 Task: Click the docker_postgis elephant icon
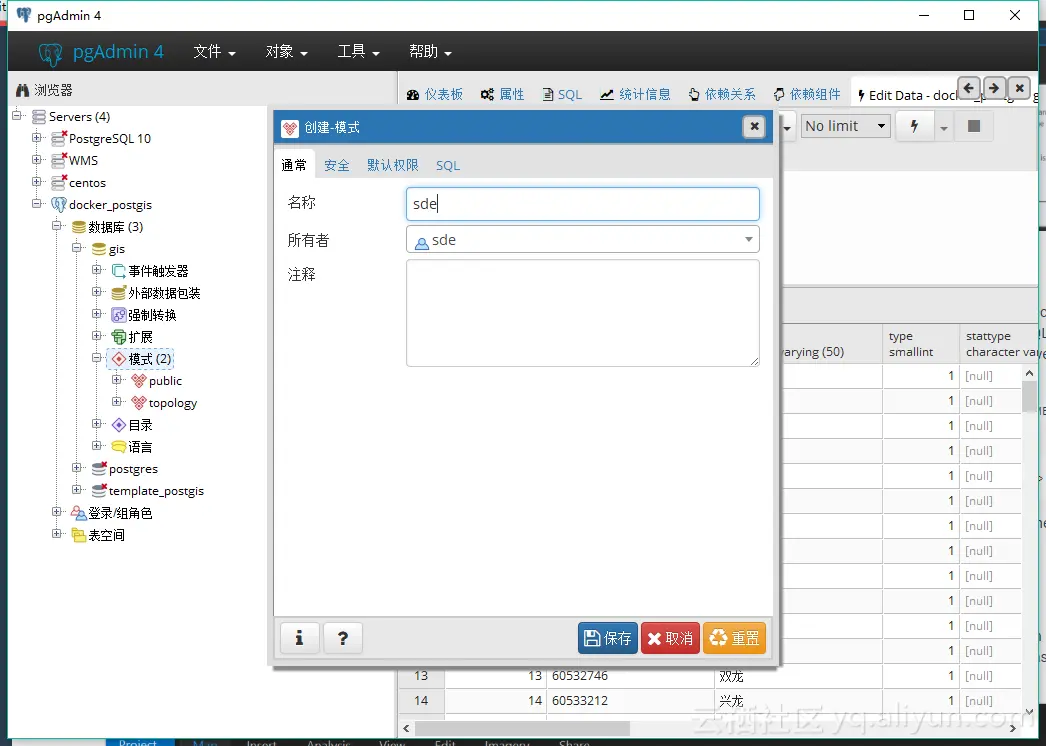(x=59, y=205)
